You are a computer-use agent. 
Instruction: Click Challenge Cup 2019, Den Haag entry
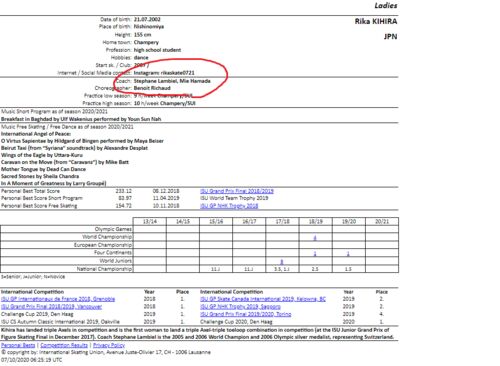(x=37, y=314)
